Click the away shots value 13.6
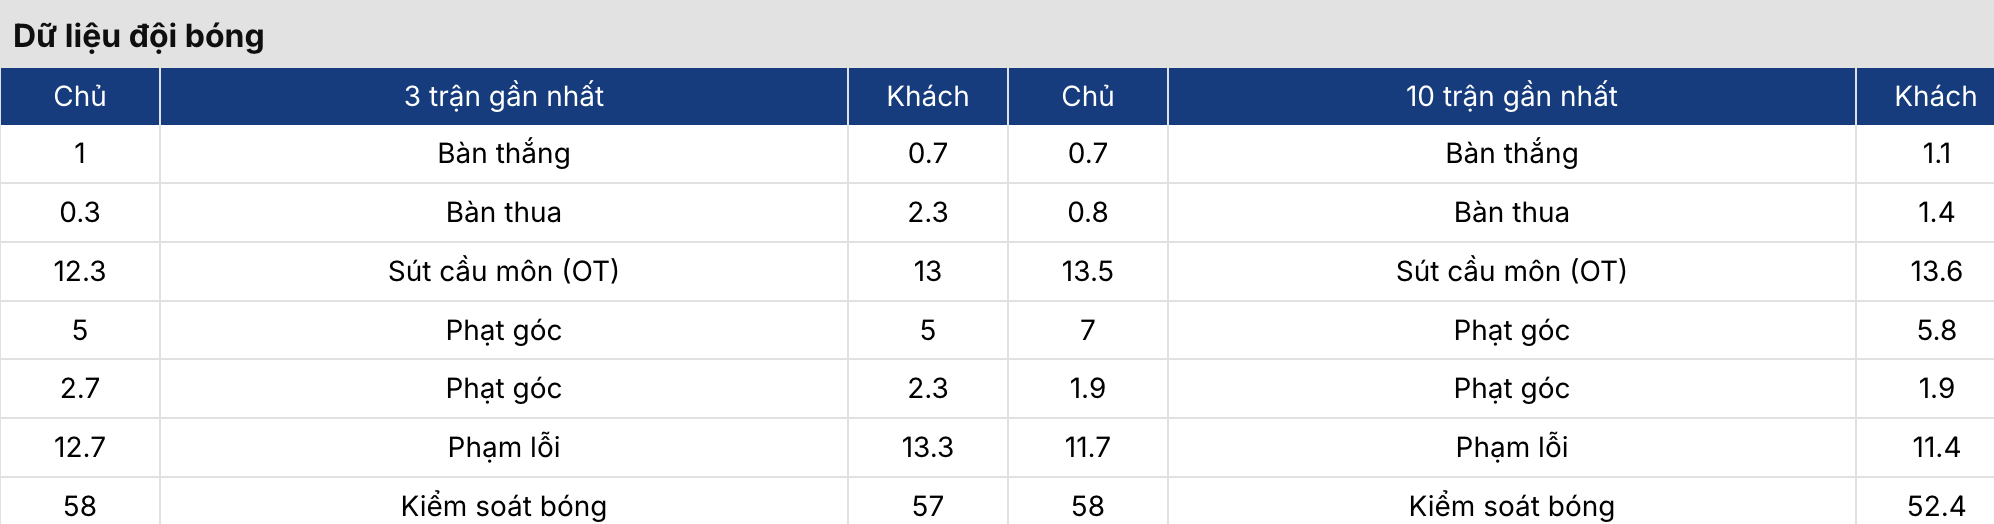1994x524 pixels. click(1936, 271)
